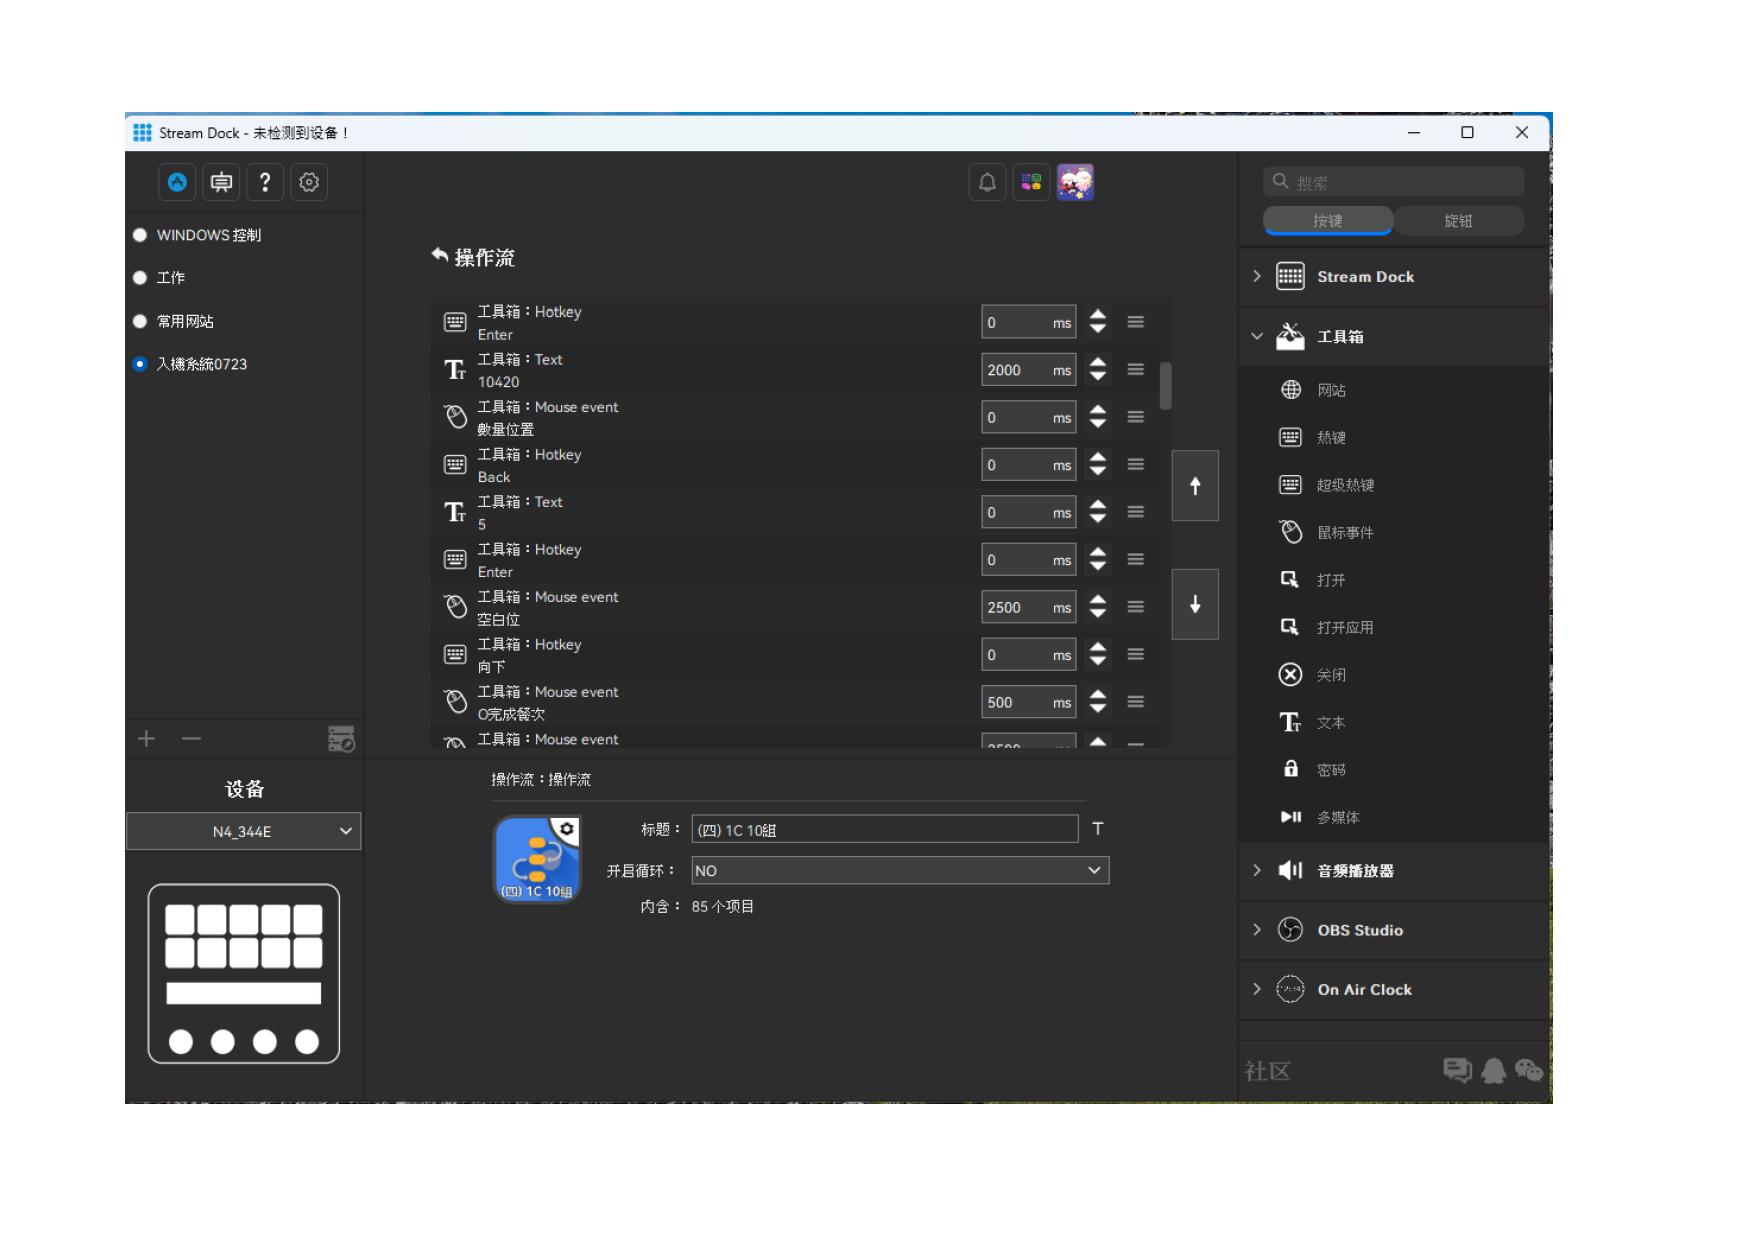Click the back arrow beside 操作流 heading
Screen dimensions: 1754x1240
pyautogui.click(x=439, y=256)
